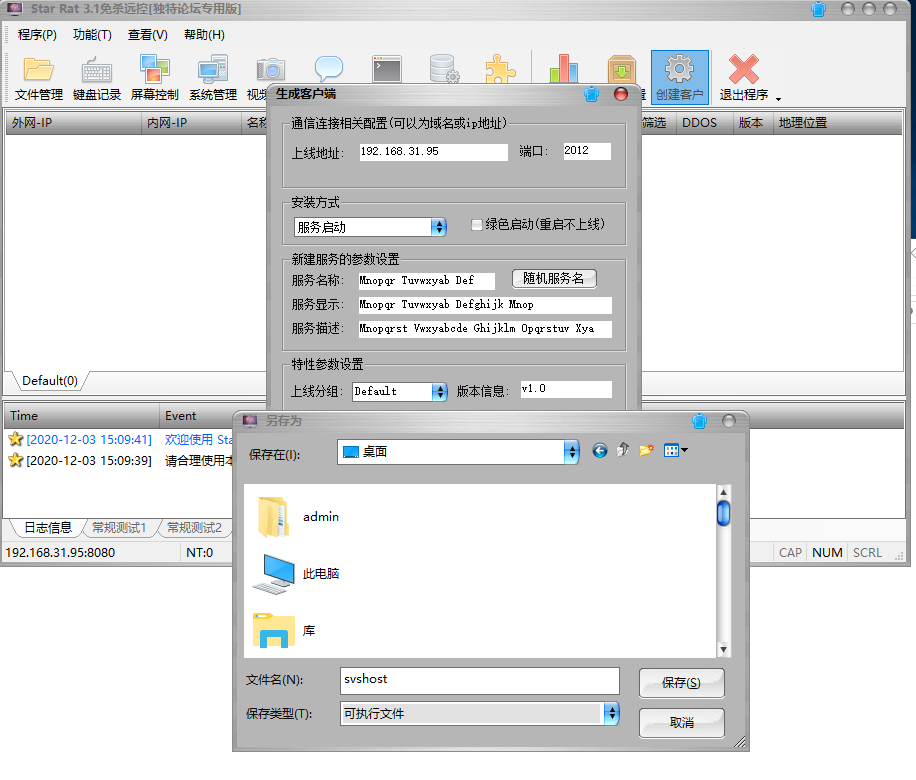
Task: Click the 文件名 input with svshost
Action: pos(480,680)
